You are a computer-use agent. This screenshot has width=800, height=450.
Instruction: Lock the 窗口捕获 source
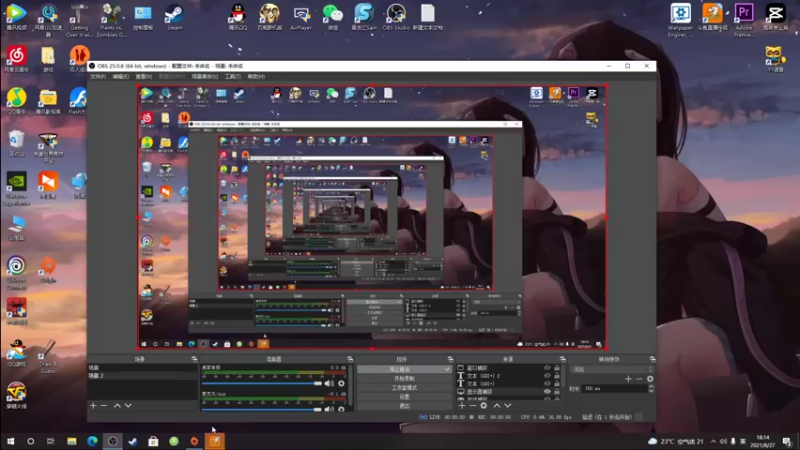tap(557, 368)
